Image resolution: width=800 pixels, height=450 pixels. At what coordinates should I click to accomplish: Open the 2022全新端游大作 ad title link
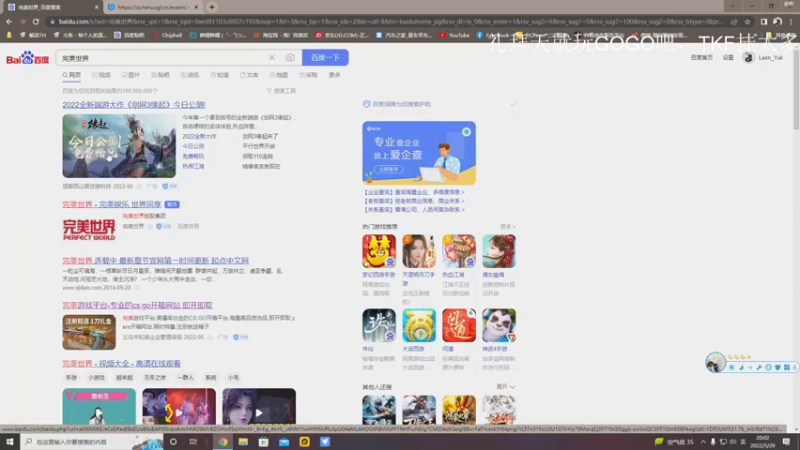pos(134,105)
